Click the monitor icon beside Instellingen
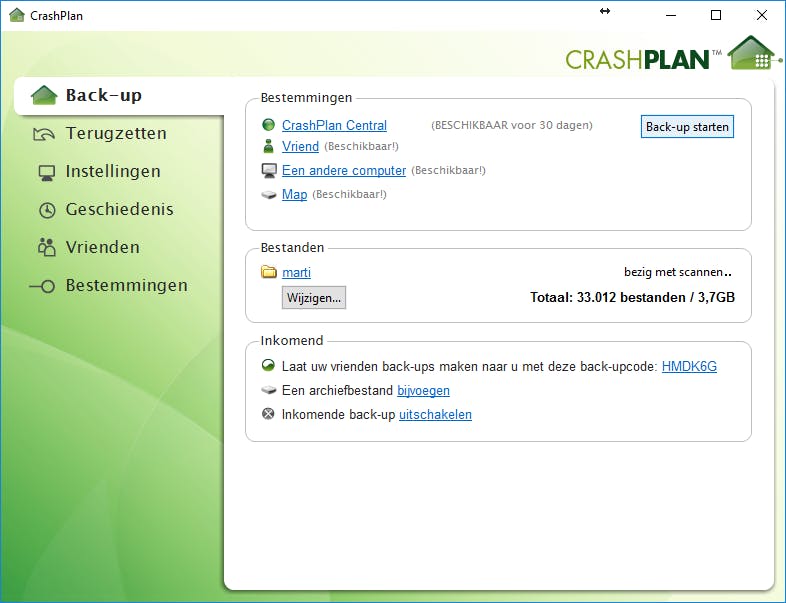Screen dimensions: 786x603 click(x=47, y=172)
